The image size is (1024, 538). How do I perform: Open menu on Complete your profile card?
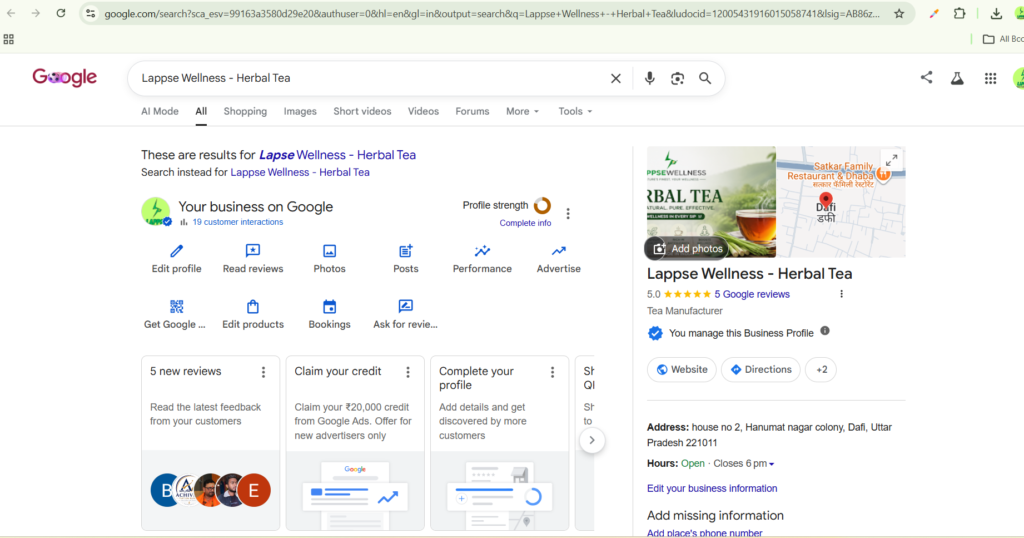(x=552, y=372)
